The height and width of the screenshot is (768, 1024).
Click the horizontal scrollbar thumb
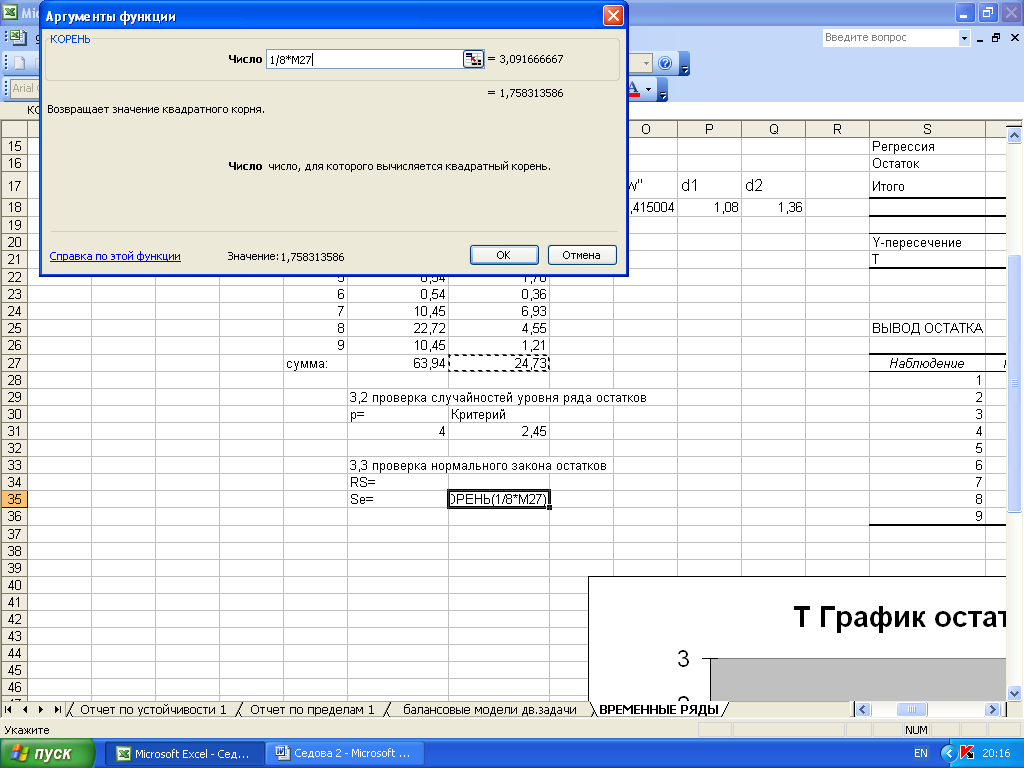912,709
